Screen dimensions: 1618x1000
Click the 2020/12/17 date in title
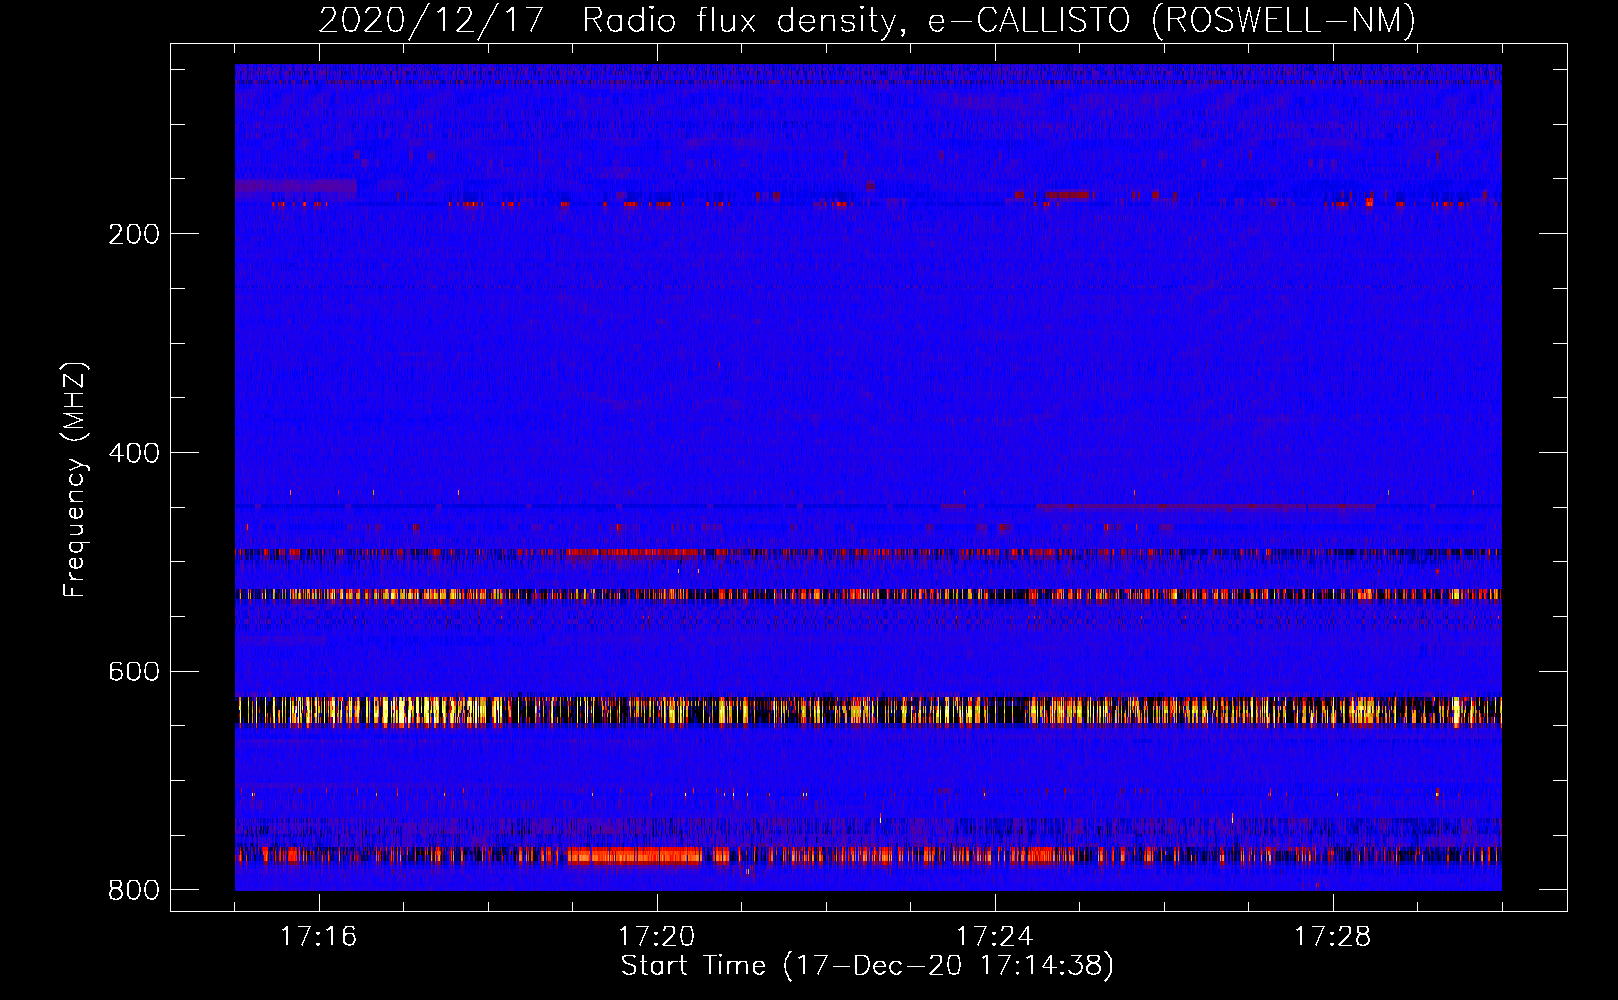point(431,20)
